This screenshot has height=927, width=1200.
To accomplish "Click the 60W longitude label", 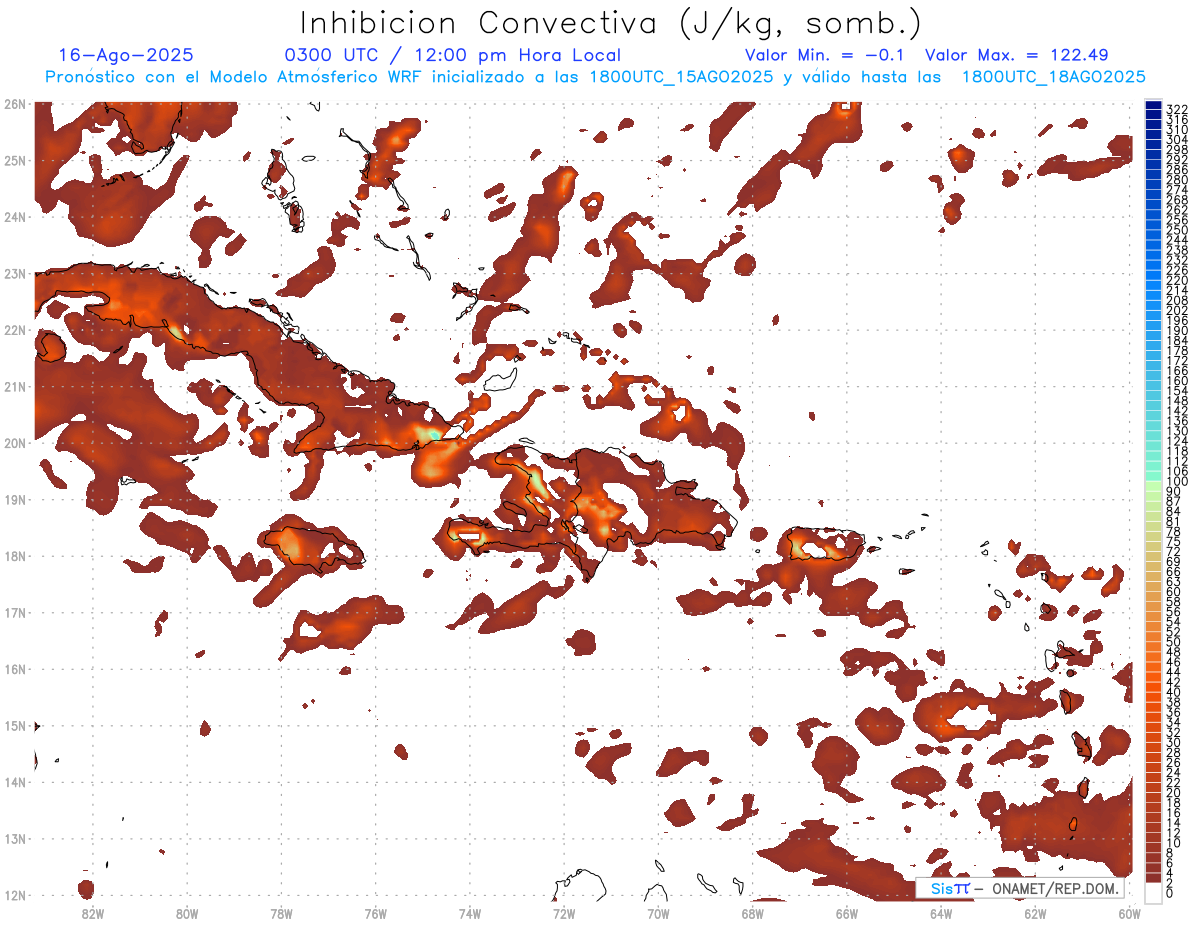I will pos(1130,913).
